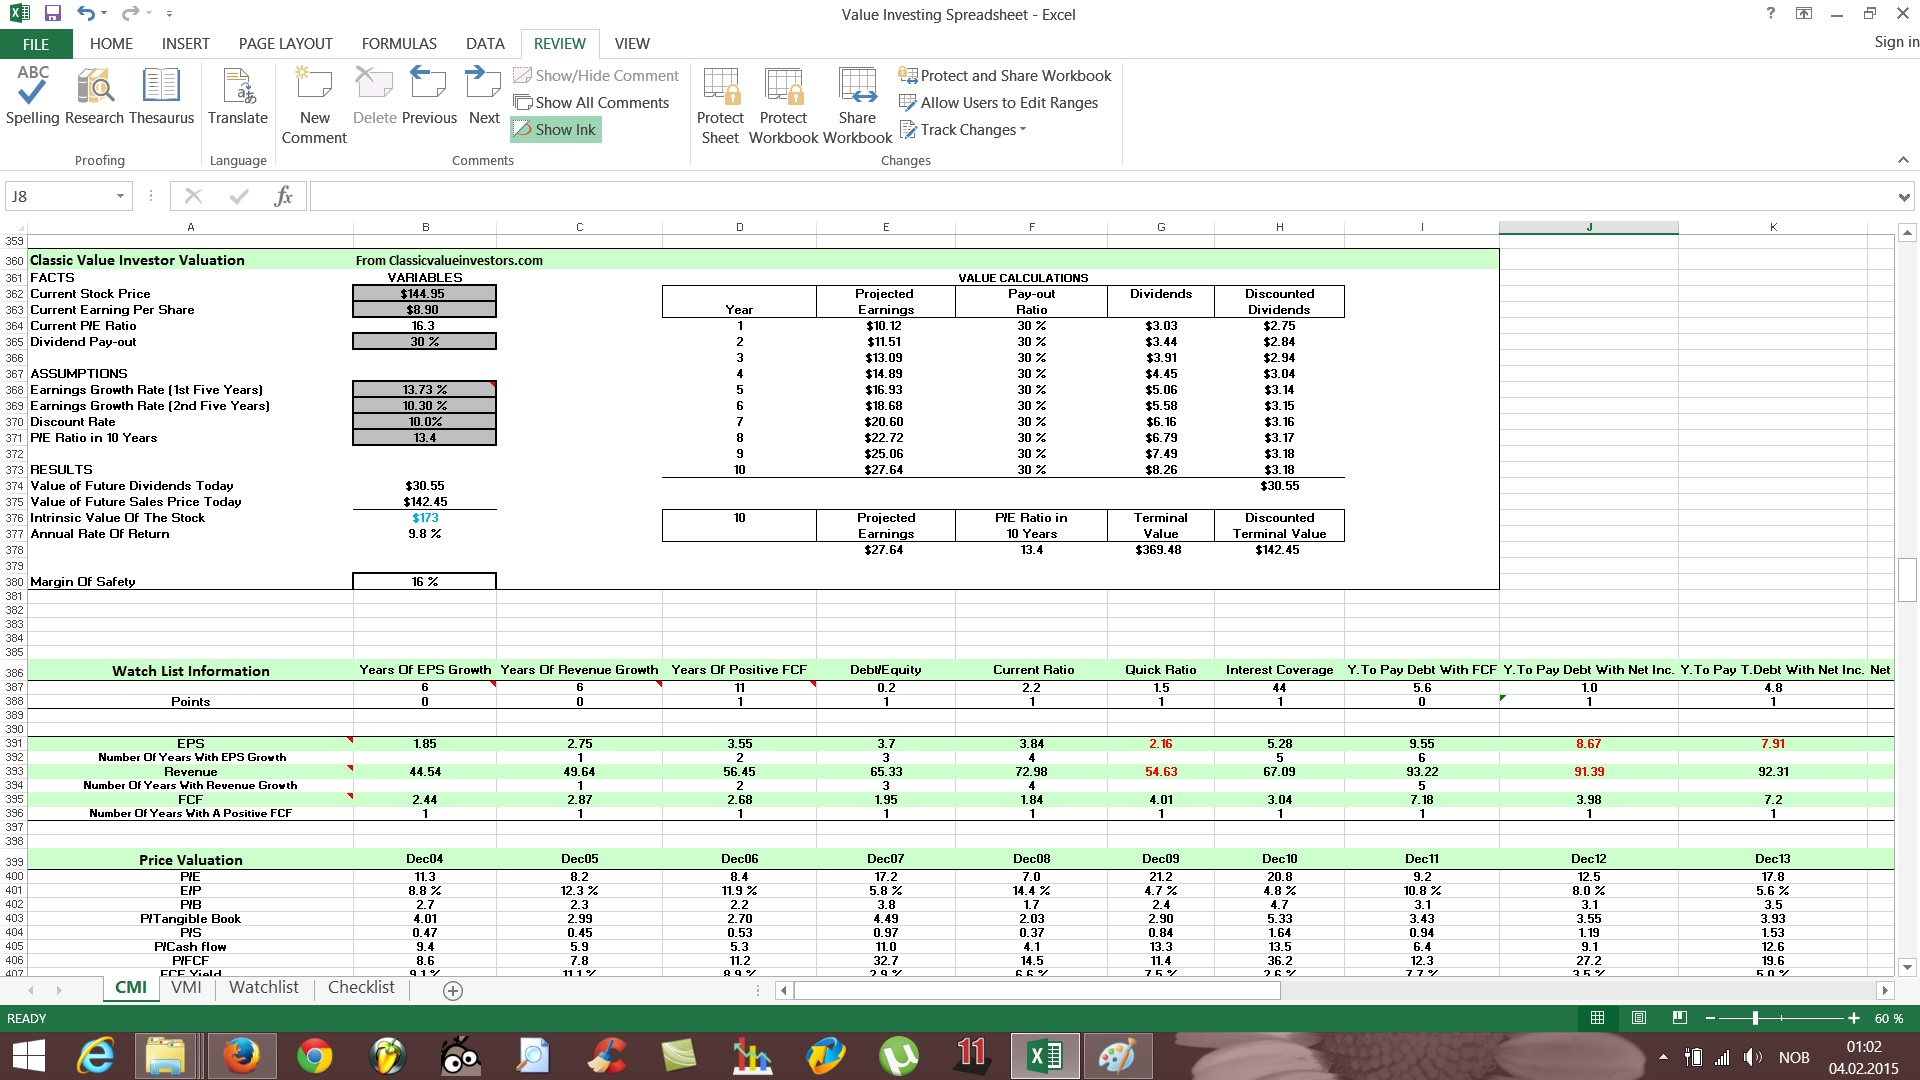Toggle Show Hide Comment panel

[595, 75]
